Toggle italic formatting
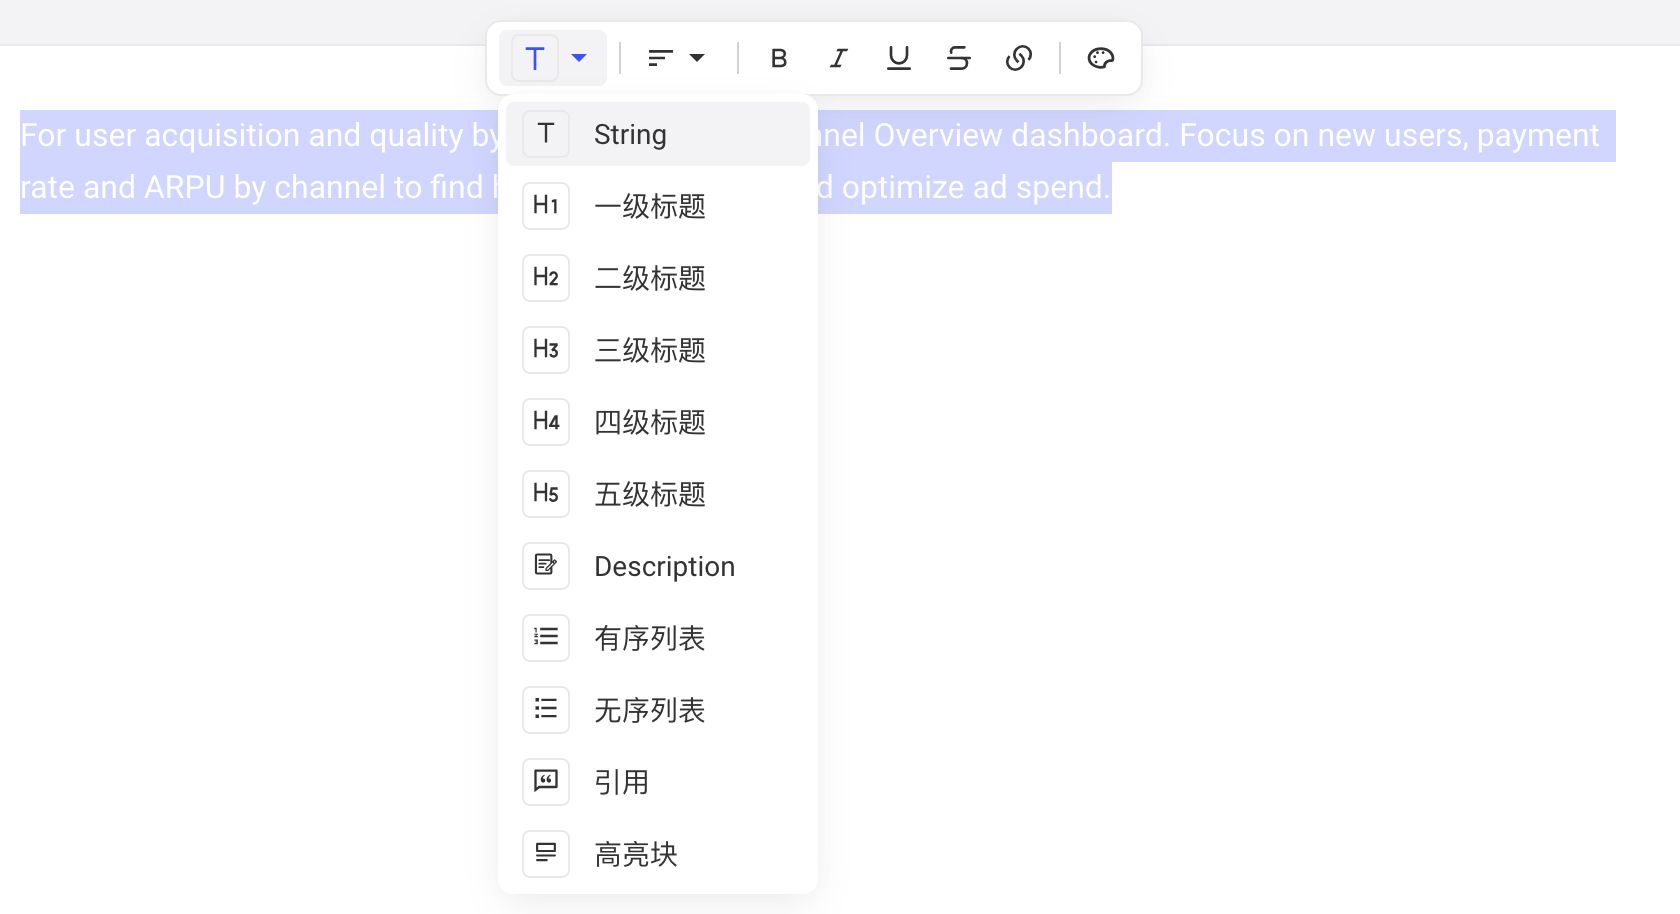 (x=839, y=58)
